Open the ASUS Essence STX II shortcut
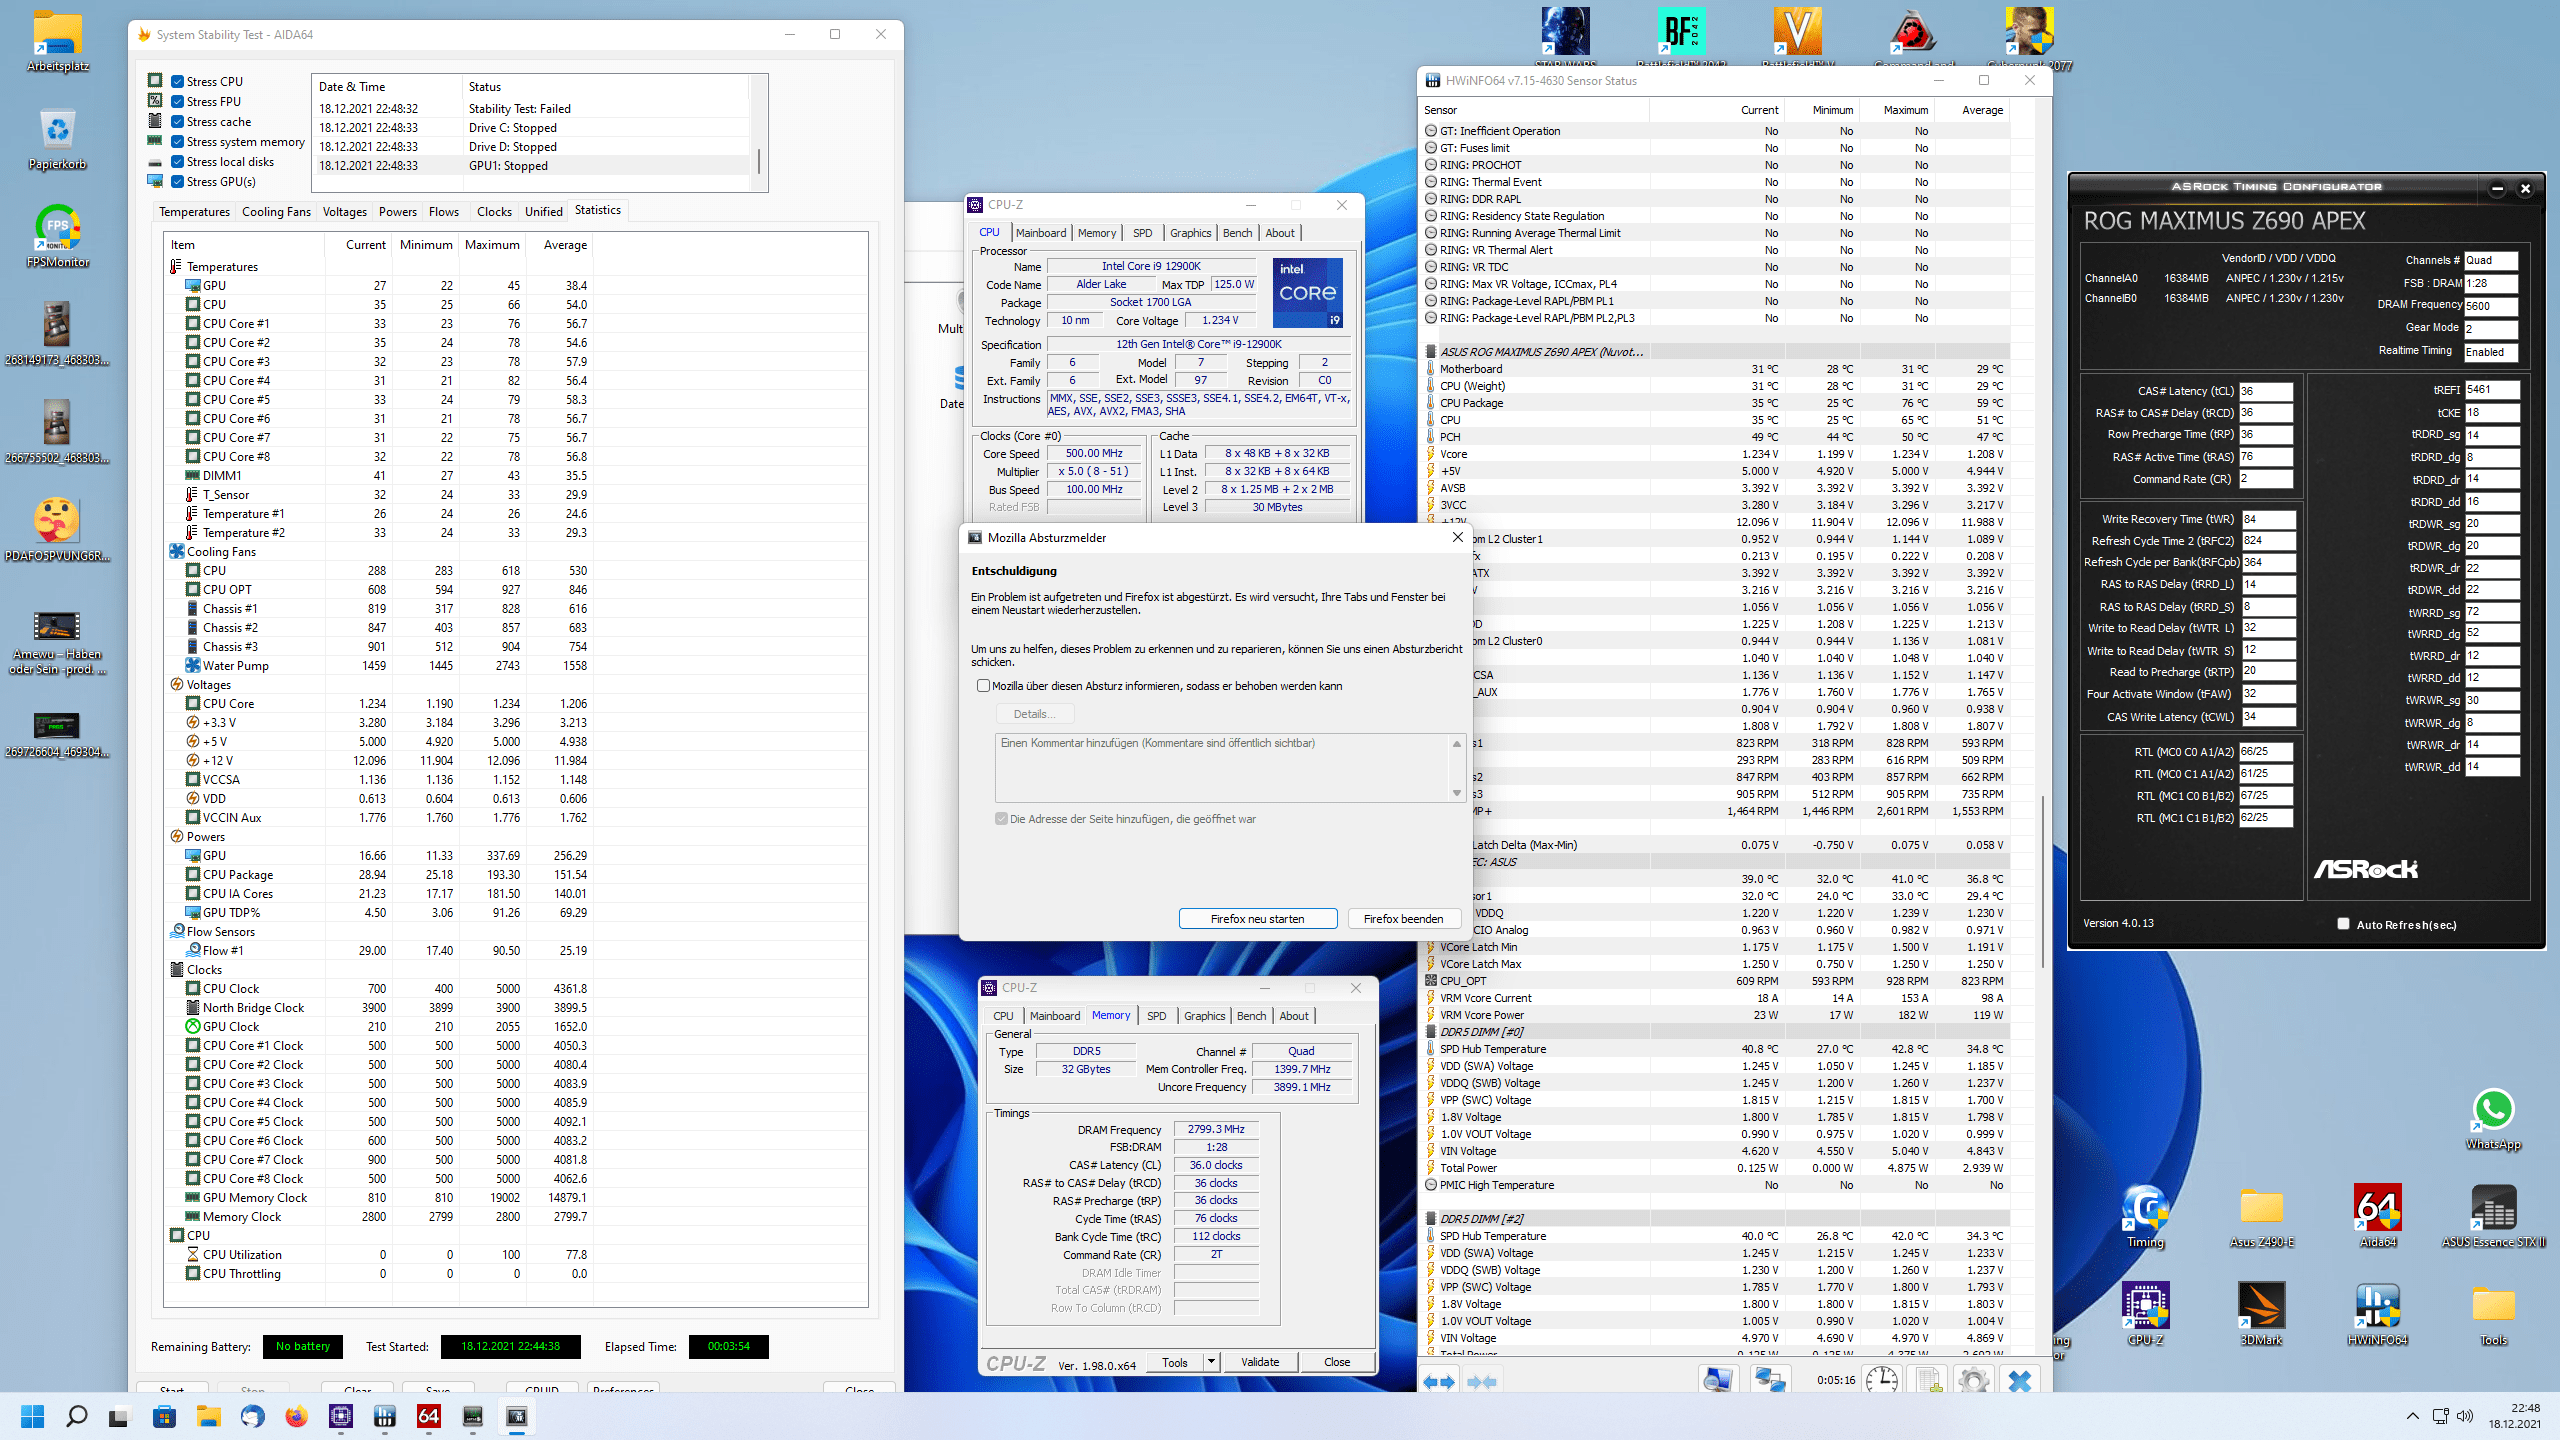Viewport: 2560px width, 1440px height. point(2493,1215)
